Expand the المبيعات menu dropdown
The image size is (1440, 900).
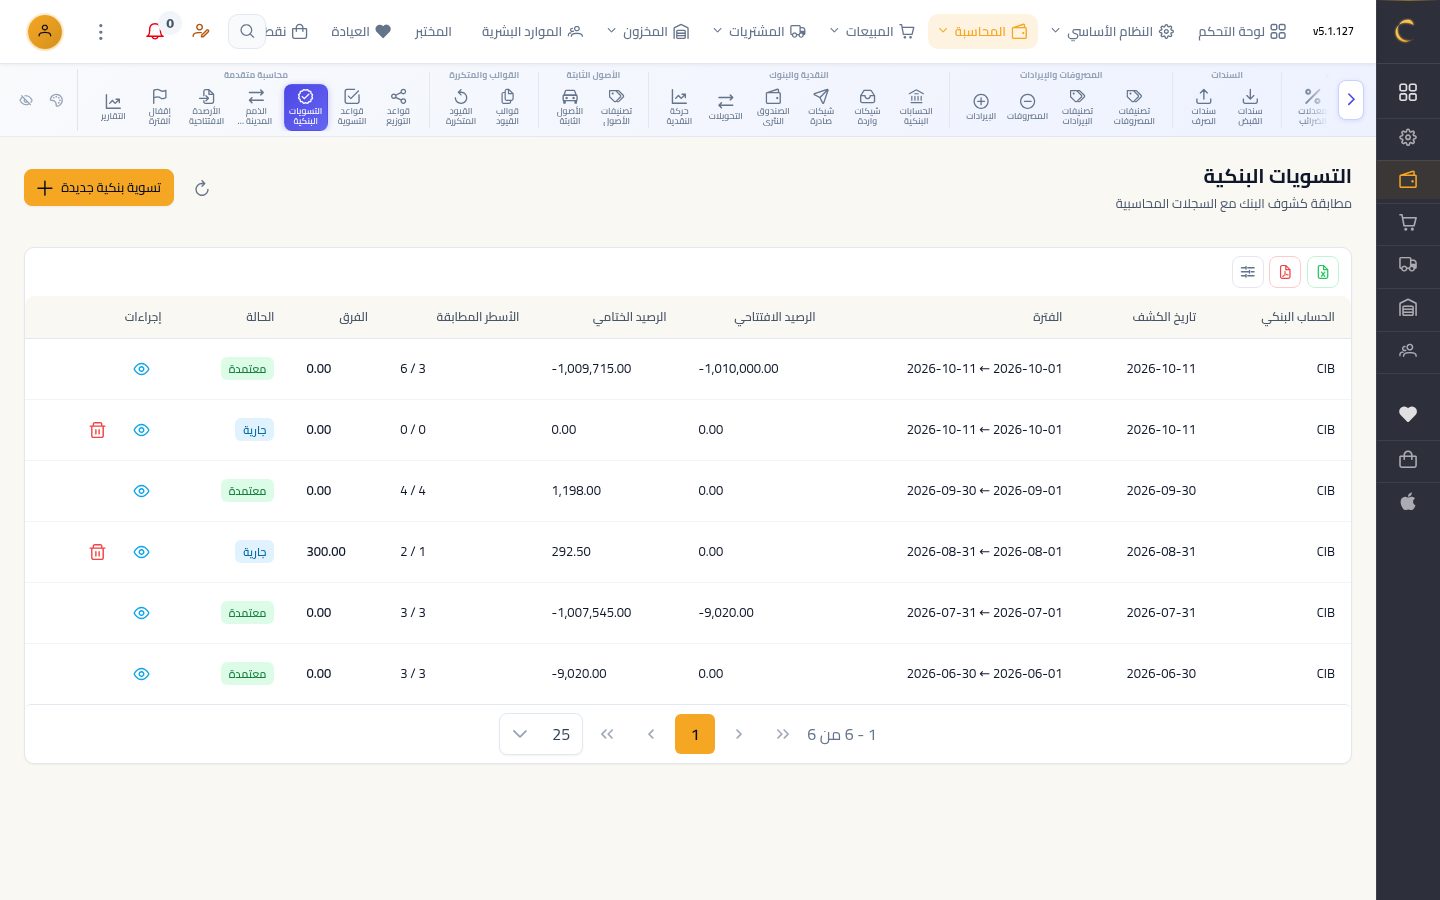(x=872, y=32)
